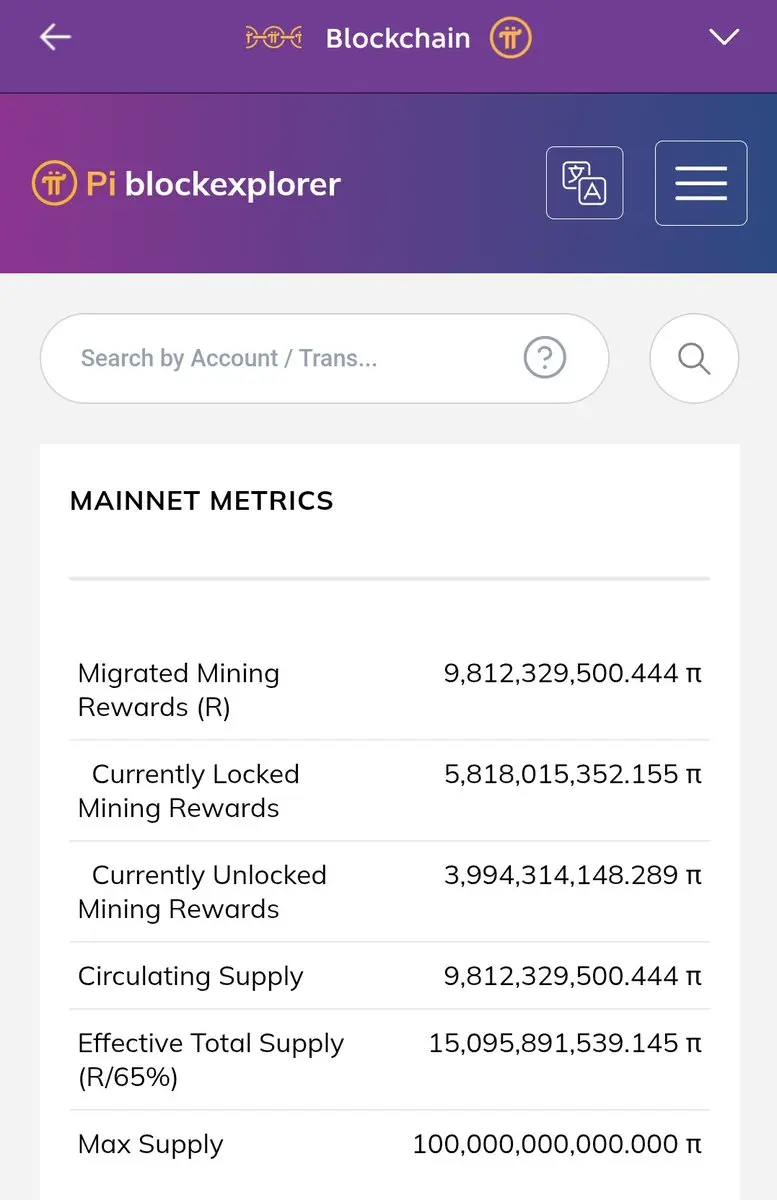Screen dimensions: 777x1200
Task: Select value 100,000,000,000.000 π
Action: click(558, 1144)
